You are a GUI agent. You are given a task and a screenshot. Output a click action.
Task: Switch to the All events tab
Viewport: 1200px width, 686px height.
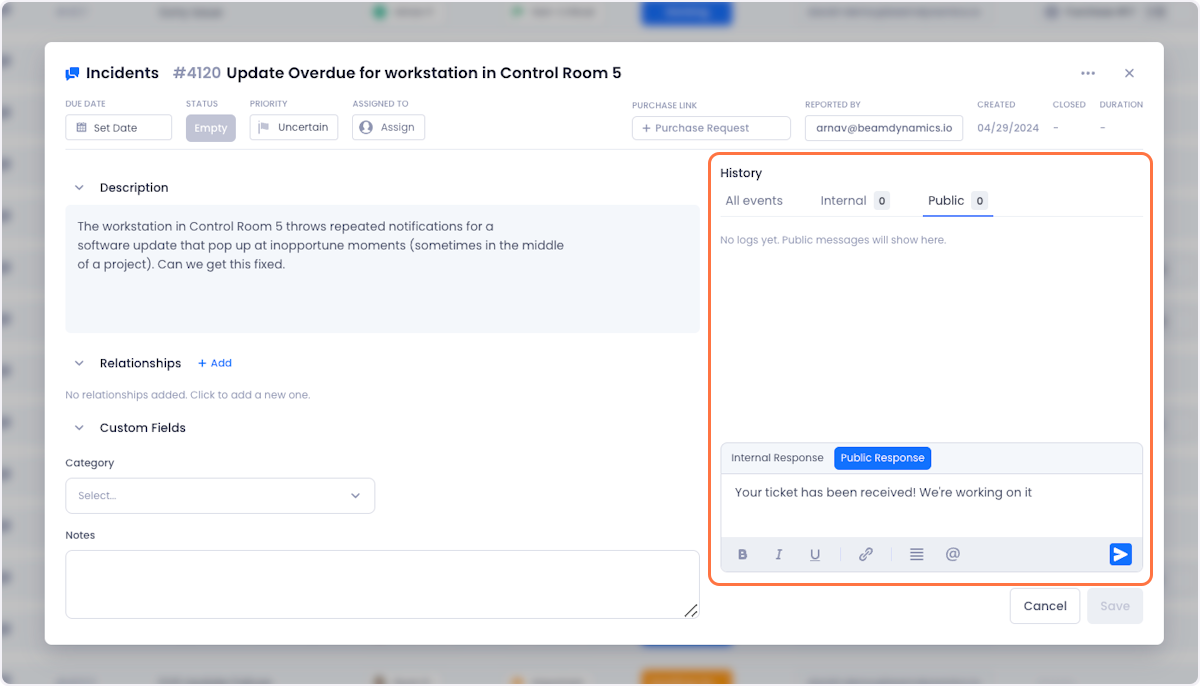(x=754, y=201)
